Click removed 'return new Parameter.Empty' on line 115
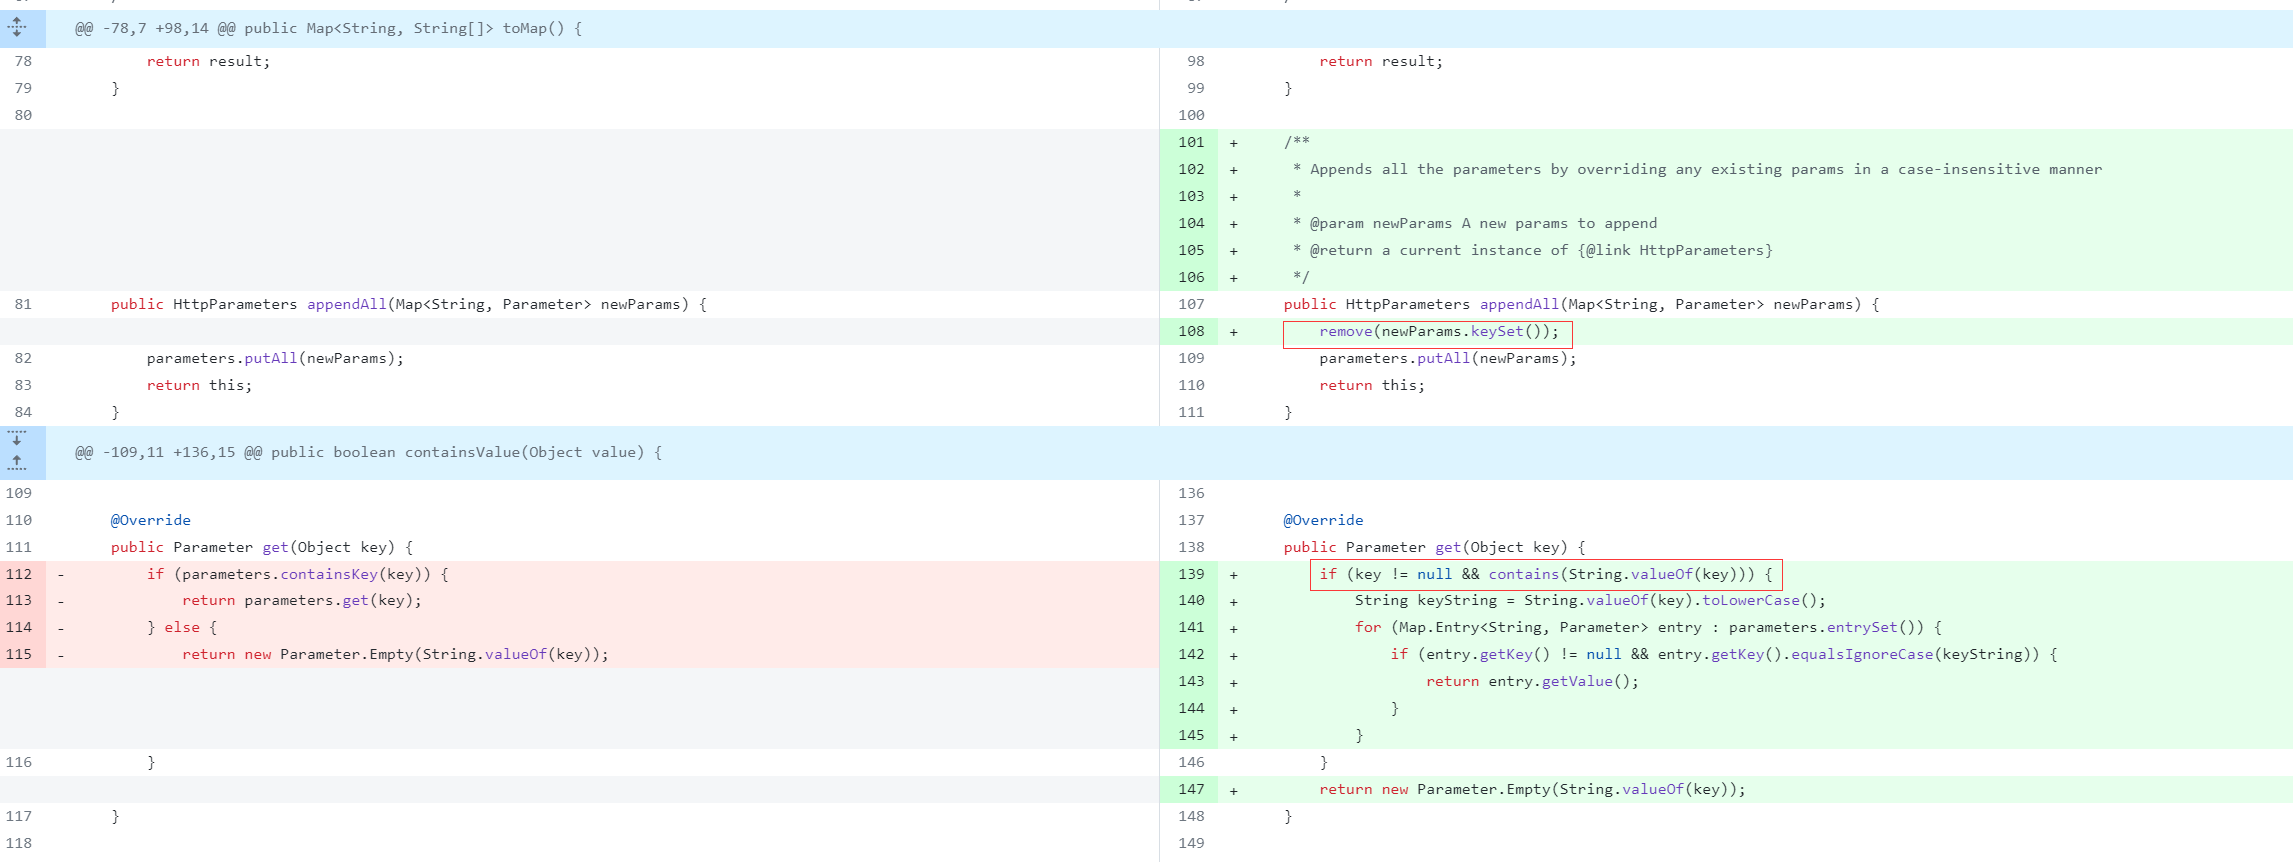This screenshot has width=2293, height=862. click(x=395, y=654)
